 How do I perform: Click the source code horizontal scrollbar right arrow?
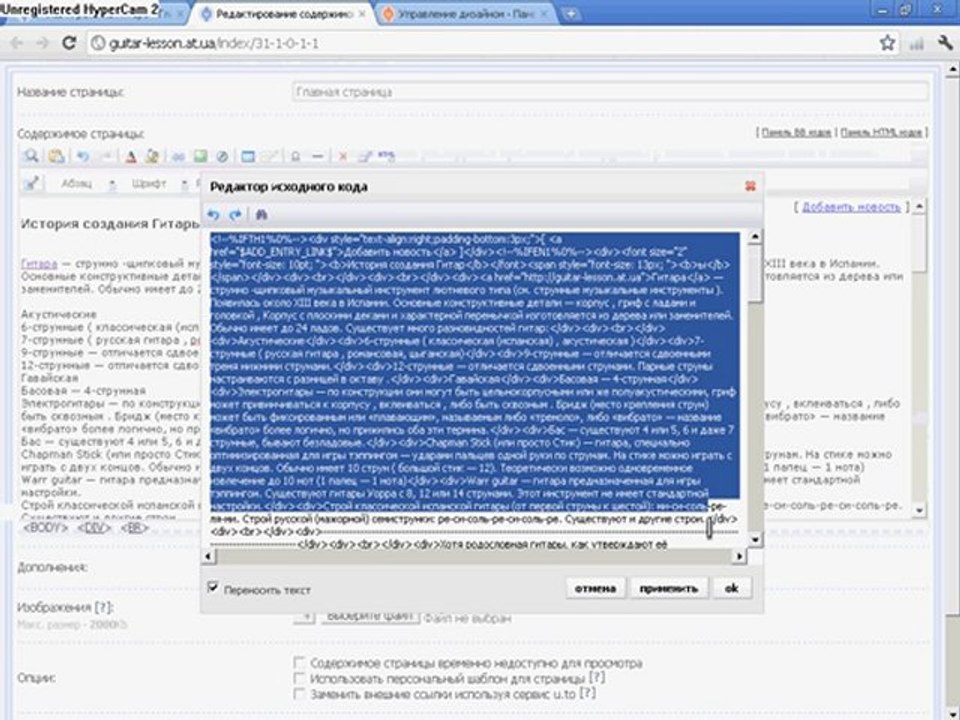[x=740, y=556]
